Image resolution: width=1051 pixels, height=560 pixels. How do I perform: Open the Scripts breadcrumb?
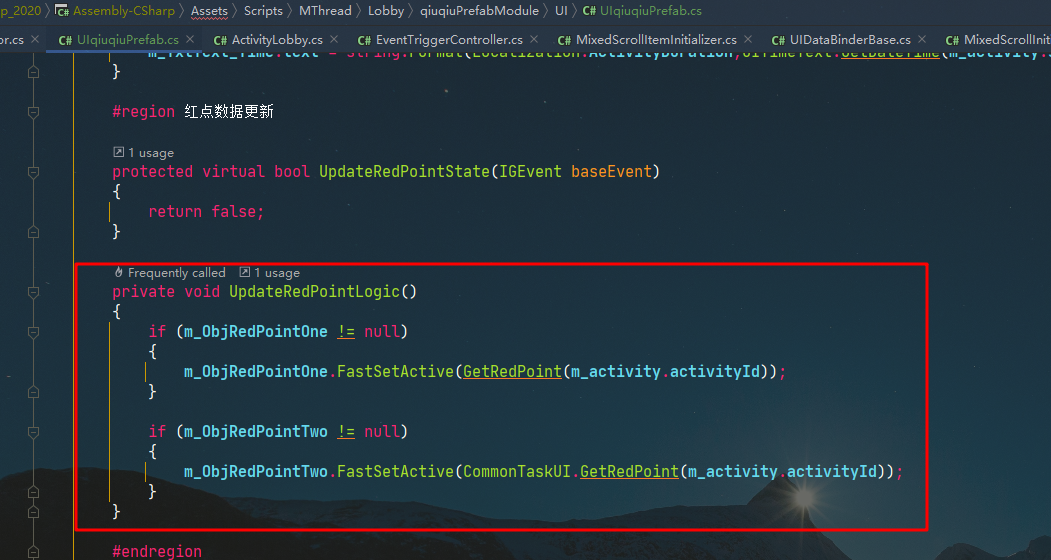click(263, 11)
